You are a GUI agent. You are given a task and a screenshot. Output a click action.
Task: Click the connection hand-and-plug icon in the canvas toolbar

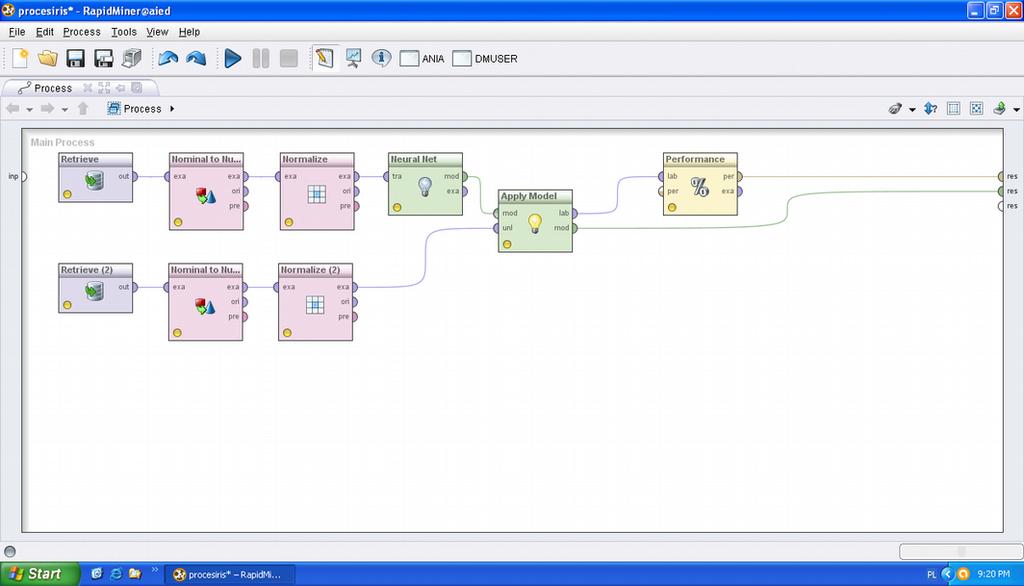click(x=895, y=108)
